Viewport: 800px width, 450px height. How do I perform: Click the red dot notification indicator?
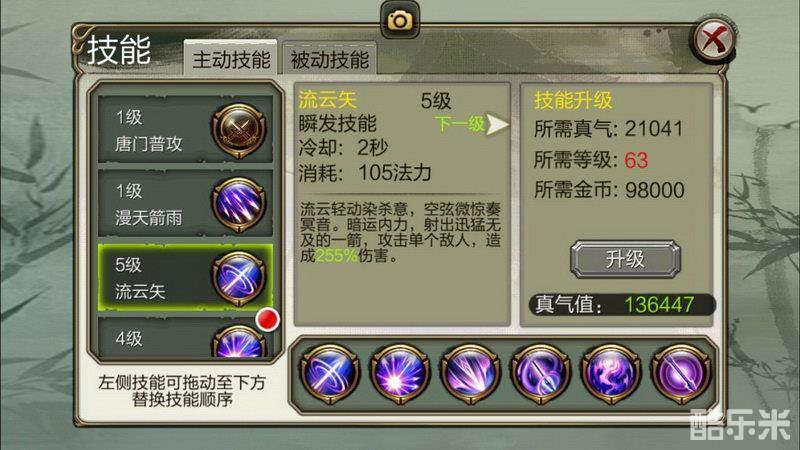click(x=267, y=319)
